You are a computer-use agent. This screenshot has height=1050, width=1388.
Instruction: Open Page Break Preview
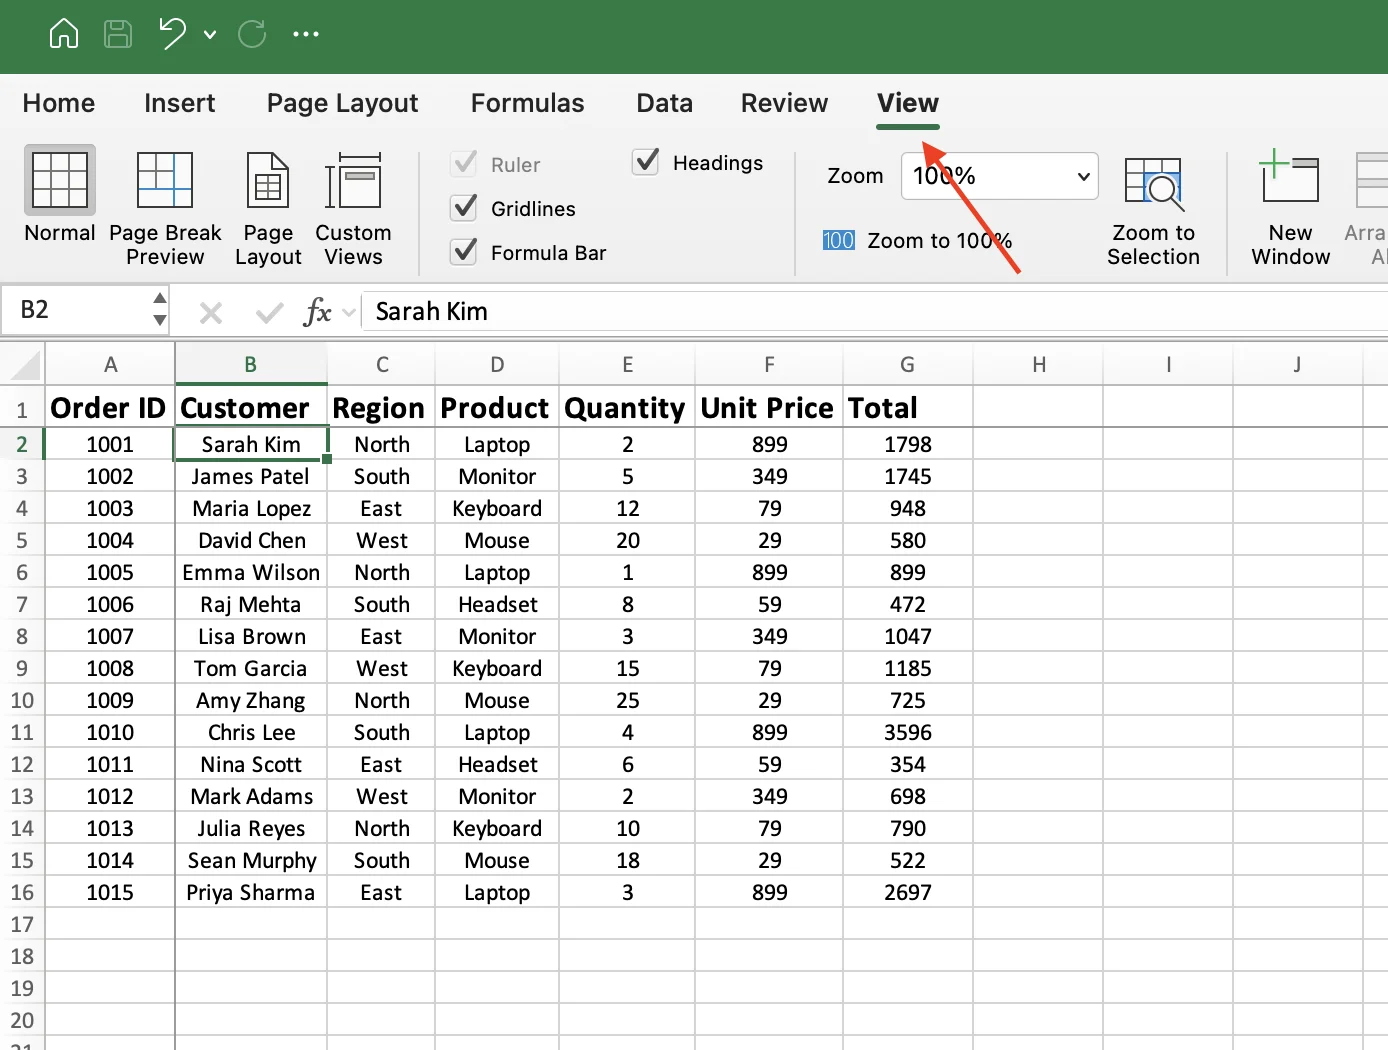pos(164,203)
